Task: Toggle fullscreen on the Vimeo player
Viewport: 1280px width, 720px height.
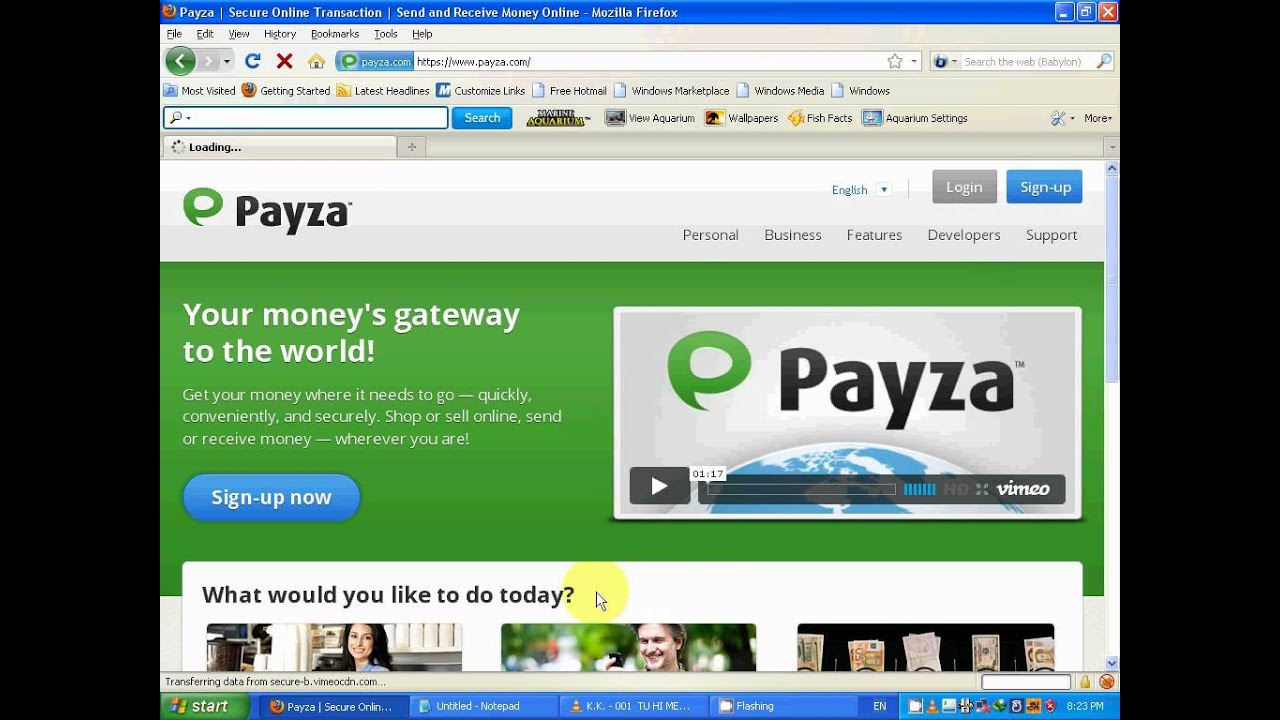Action: pyautogui.click(x=982, y=489)
